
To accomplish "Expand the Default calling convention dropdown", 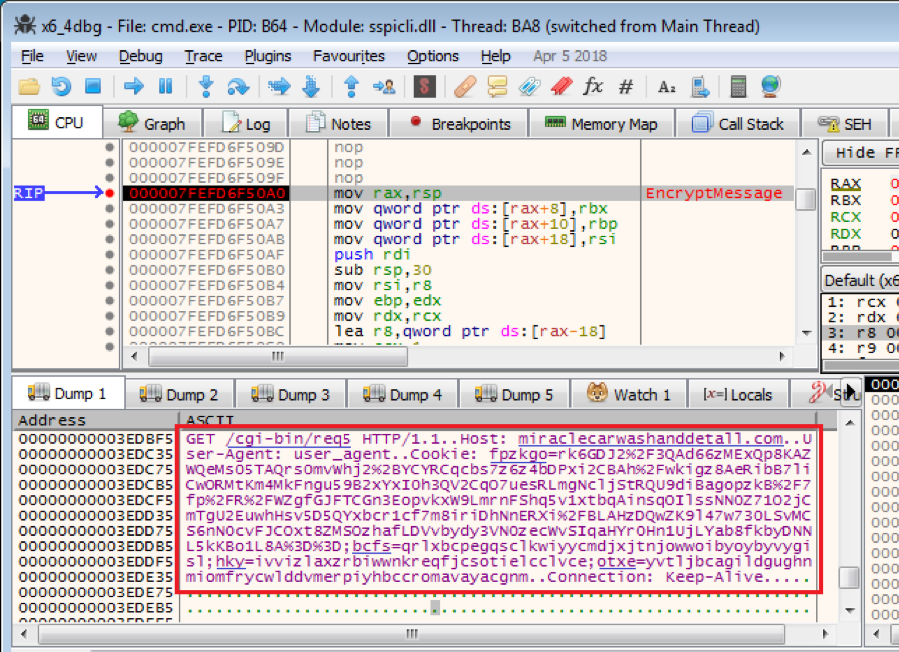I will click(x=860, y=280).
